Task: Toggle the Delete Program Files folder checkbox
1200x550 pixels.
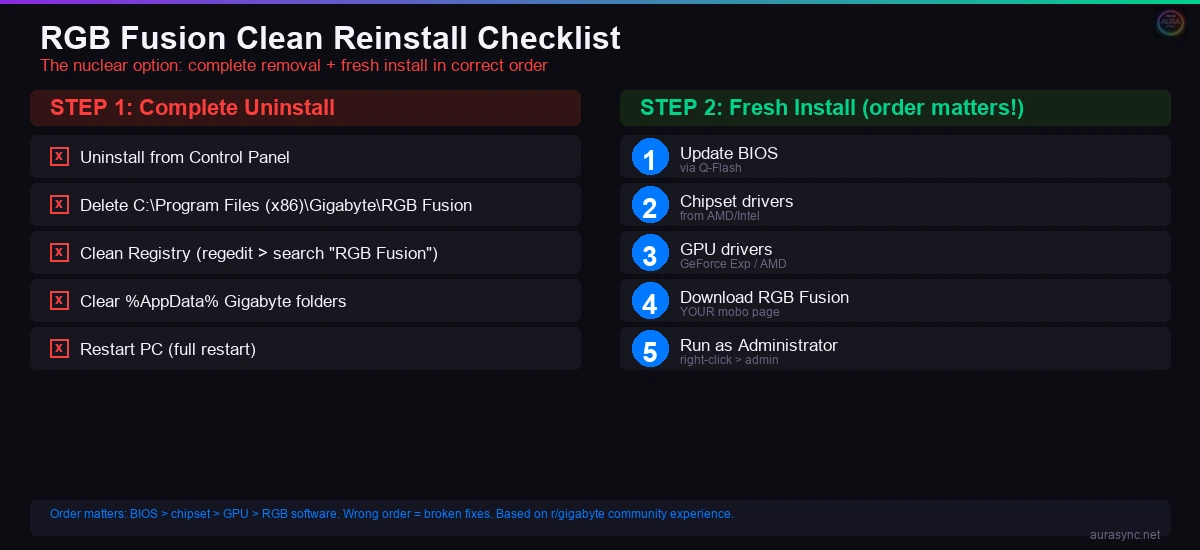Action: pos(60,205)
